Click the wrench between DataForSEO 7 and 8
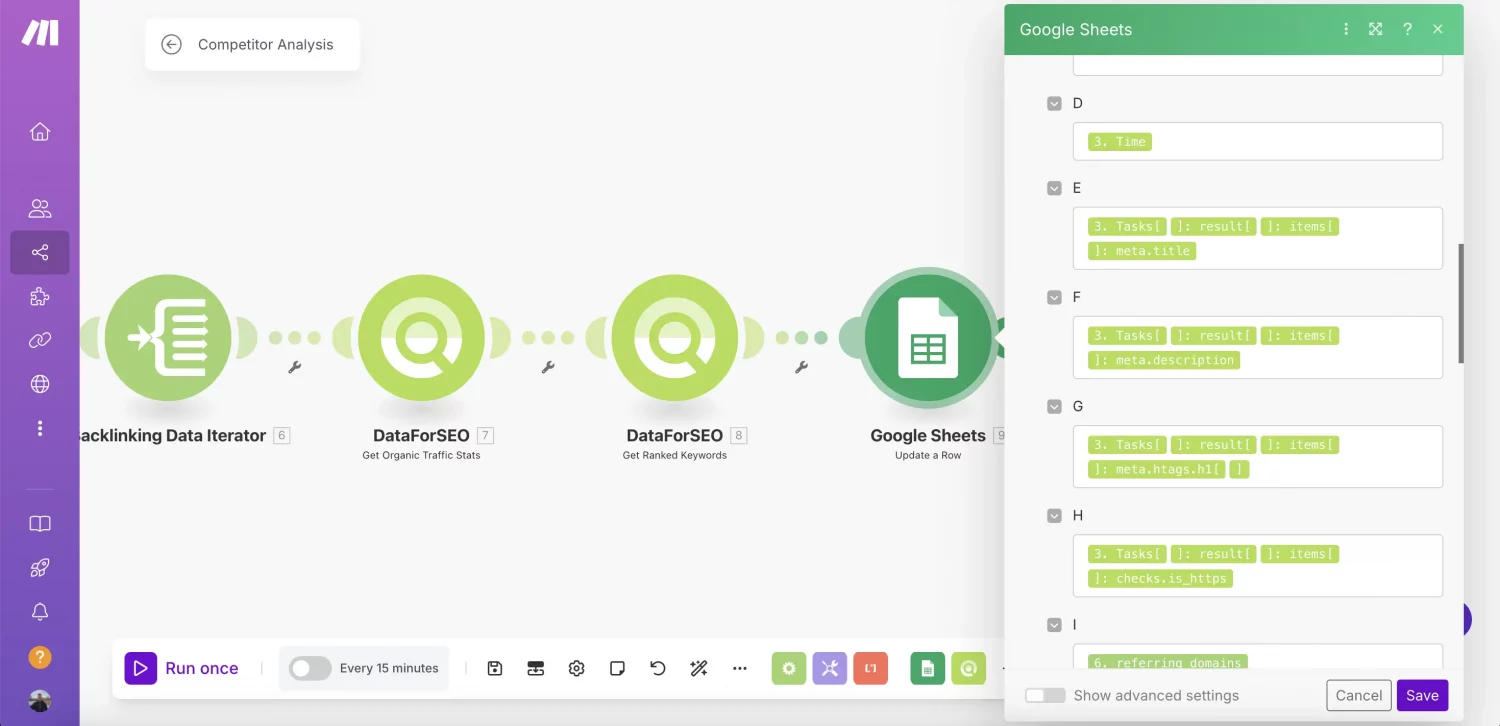Image resolution: width=1500 pixels, height=726 pixels. pos(548,367)
